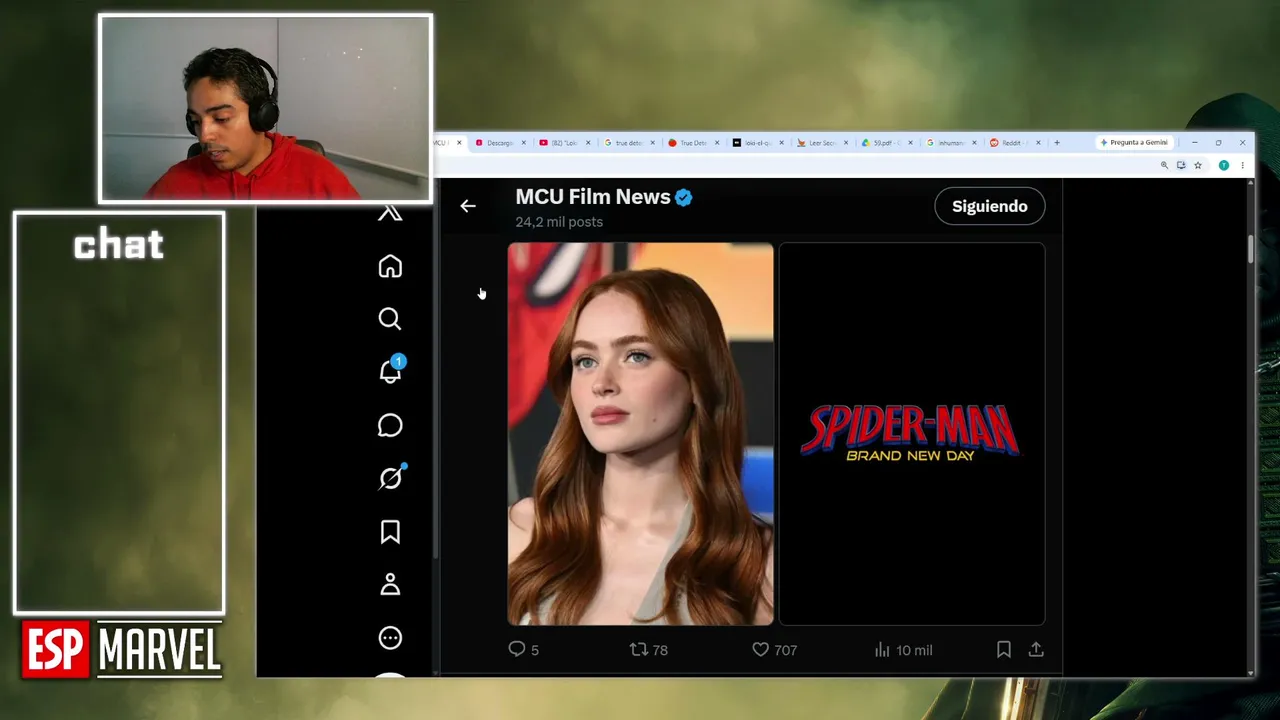Click the MCU Film News verified badge
1280x720 pixels.
[x=684, y=198]
